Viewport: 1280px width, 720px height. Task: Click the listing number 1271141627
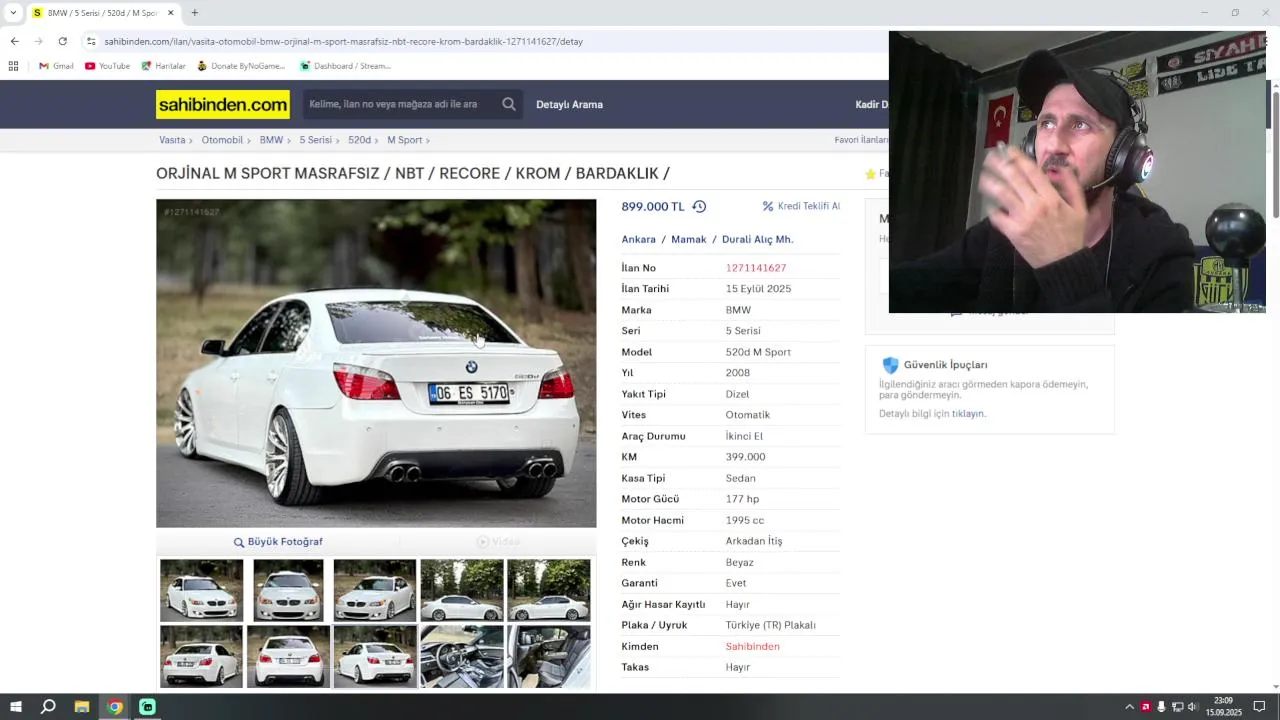click(755, 268)
